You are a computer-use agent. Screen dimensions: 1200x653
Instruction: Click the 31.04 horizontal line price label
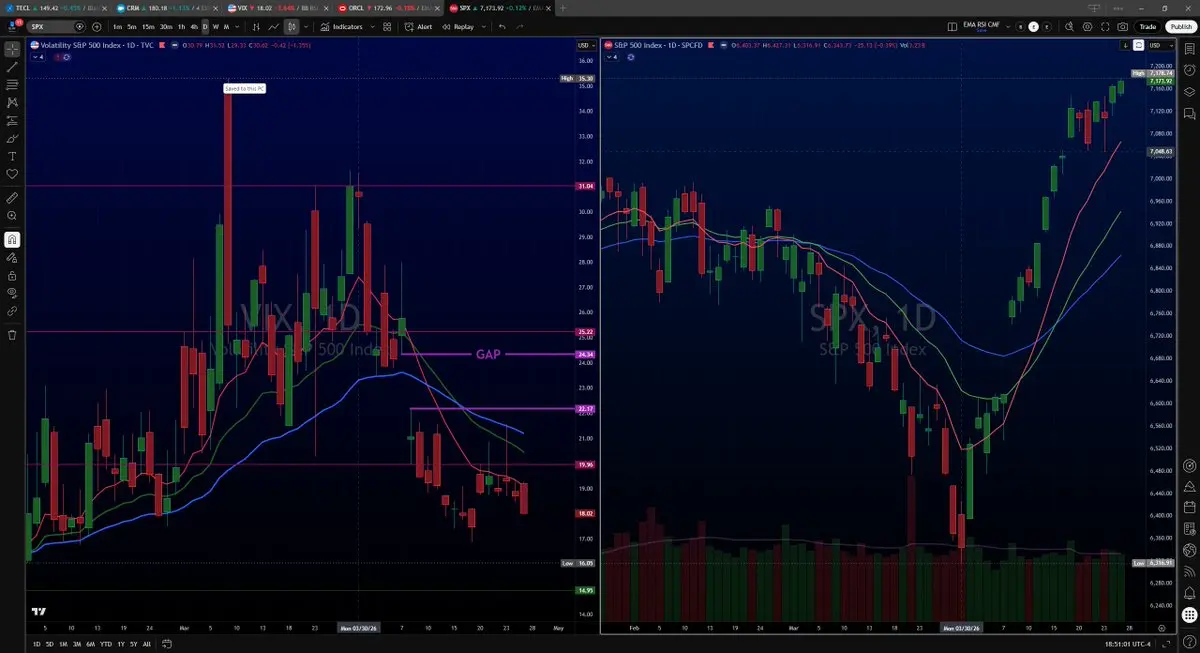pos(586,186)
